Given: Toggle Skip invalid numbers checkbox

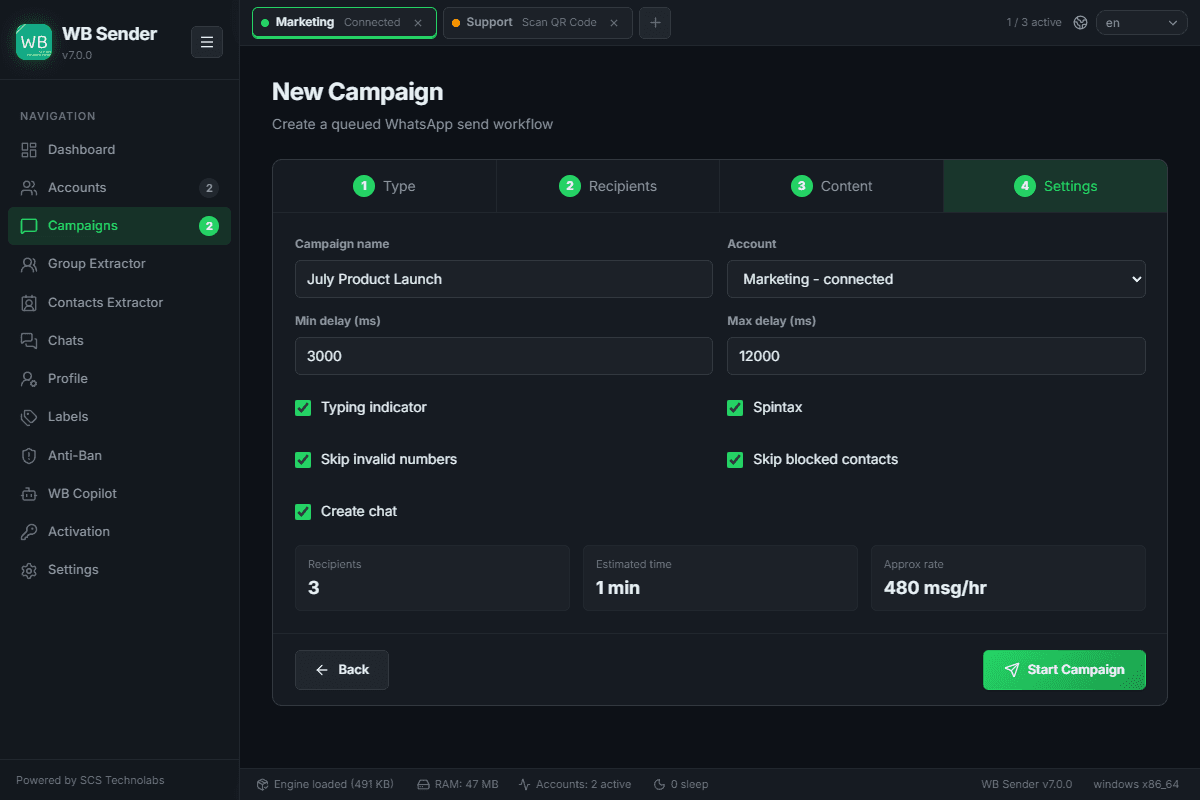Looking at the screenshot, I should click(x=303, y=460).
